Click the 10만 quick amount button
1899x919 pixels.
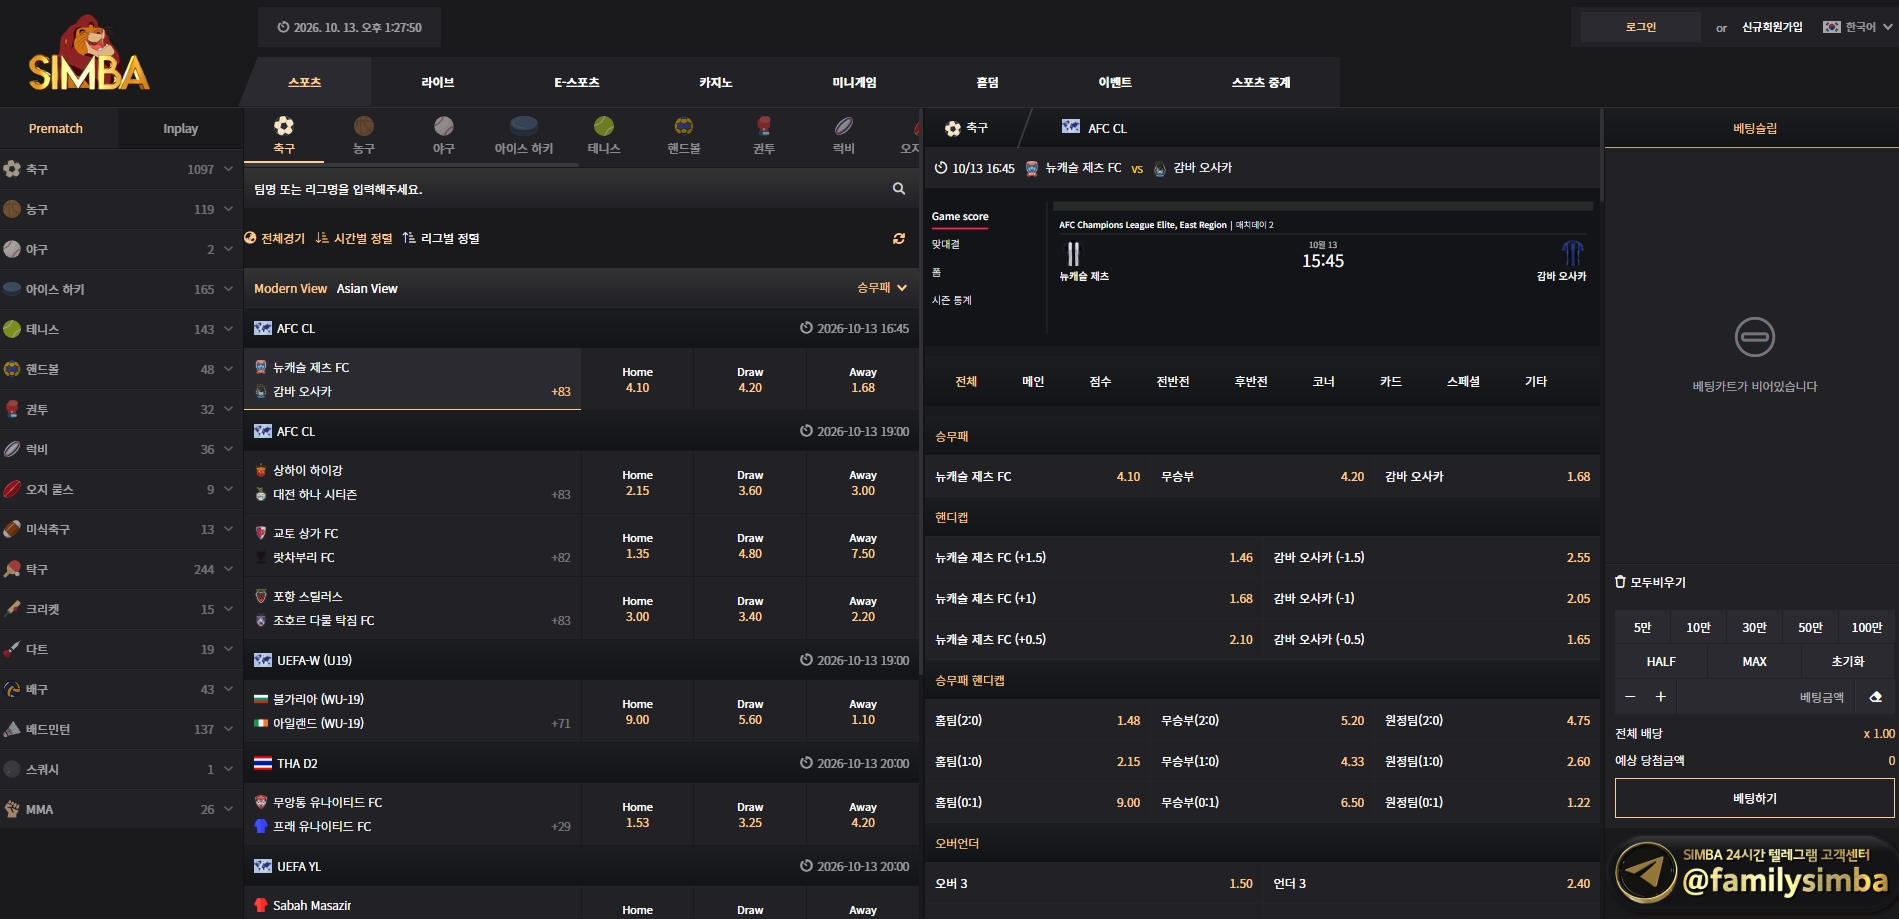(1698, 627)
